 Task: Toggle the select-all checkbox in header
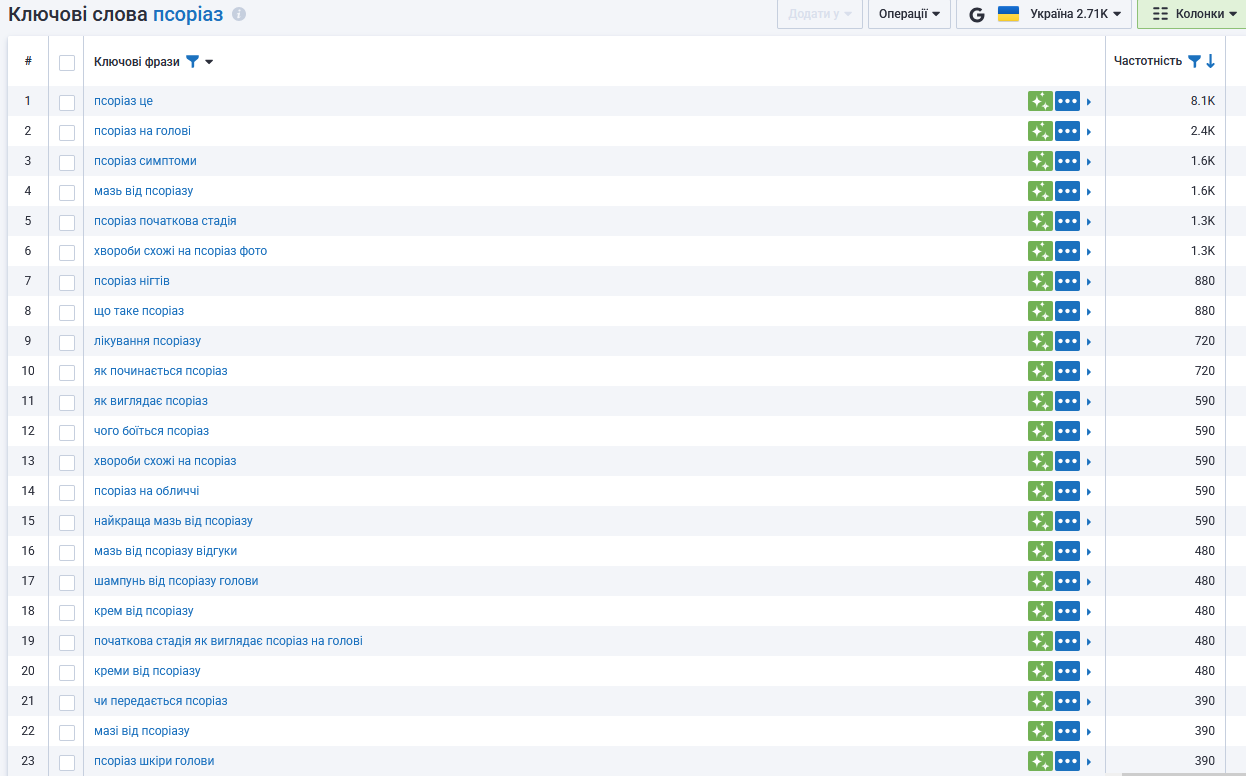pyautogui.click(x=67, y=63)
